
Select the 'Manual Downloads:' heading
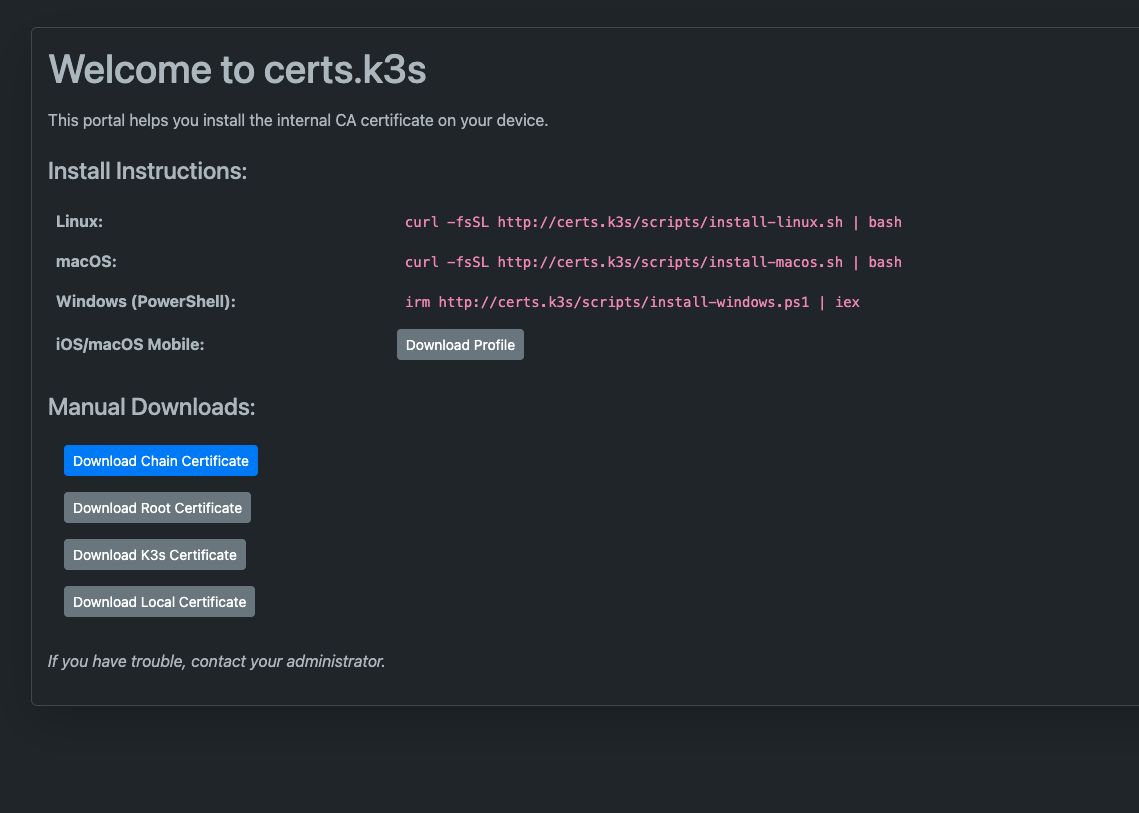[152, 407]
